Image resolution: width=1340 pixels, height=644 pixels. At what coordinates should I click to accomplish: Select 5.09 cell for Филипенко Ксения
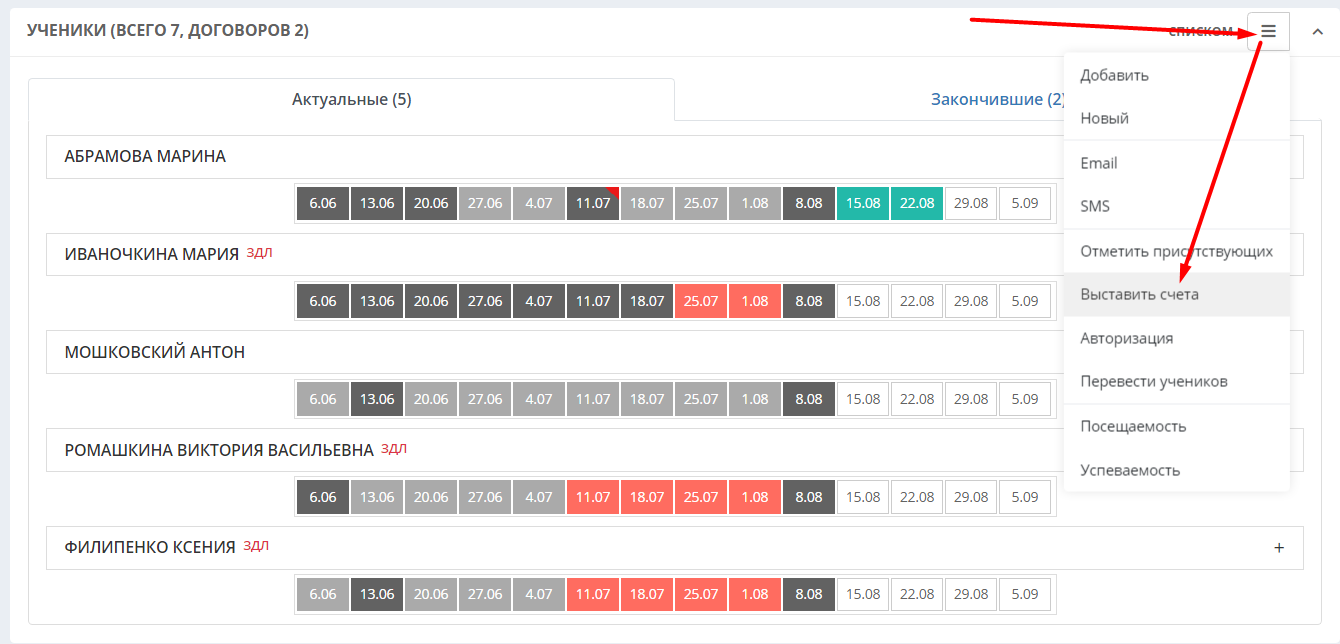tap(1025, 594)
